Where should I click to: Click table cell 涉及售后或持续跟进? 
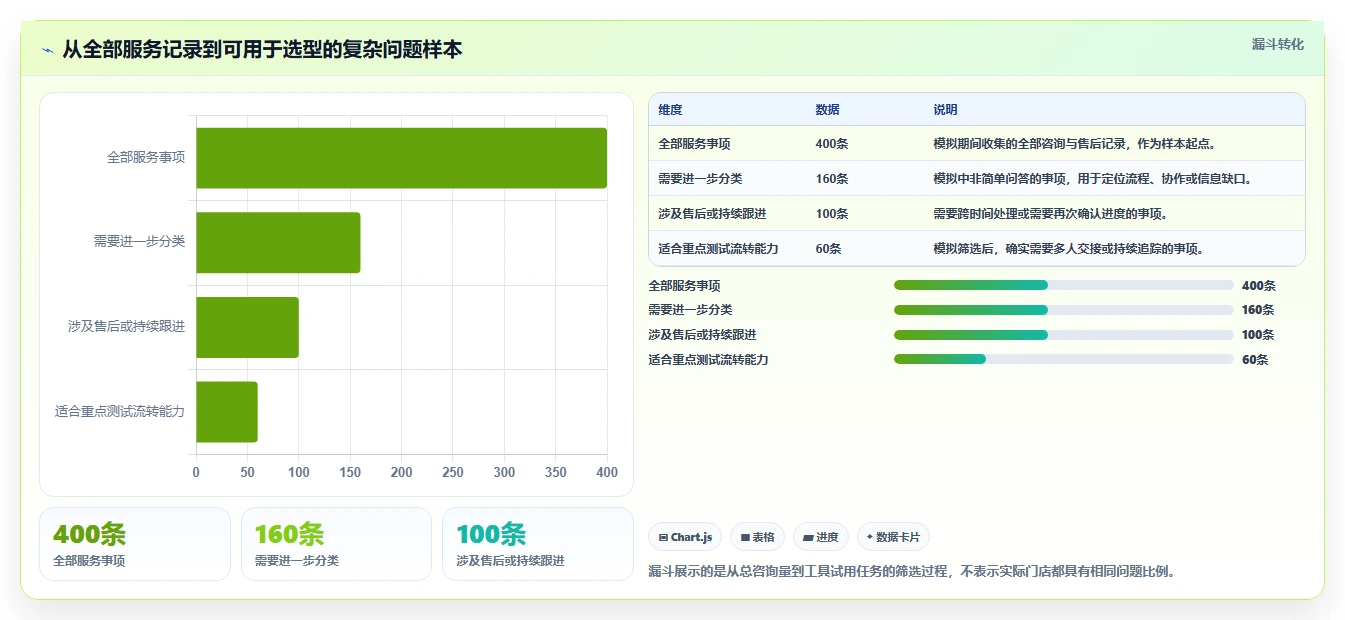coord(712,214)
